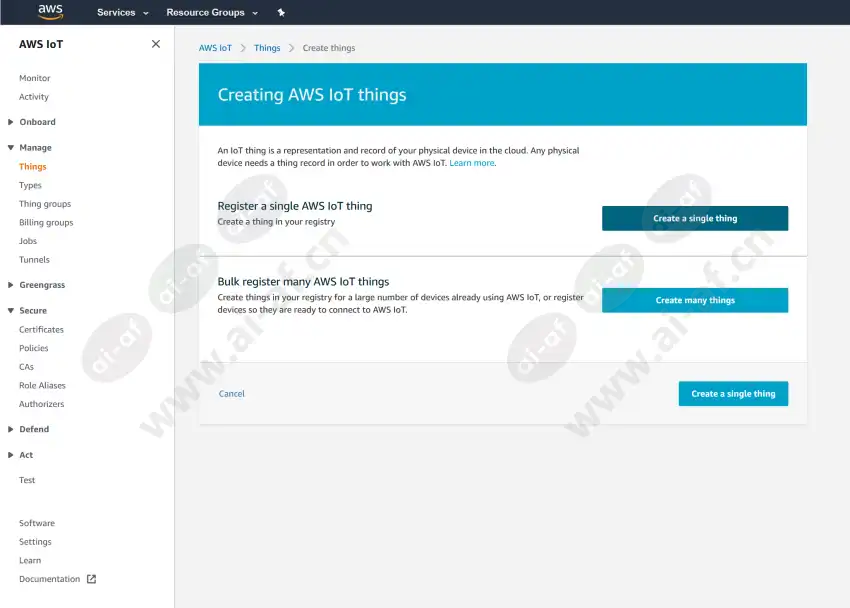
Task: Go to Billing groups
Action: [46, 222]
